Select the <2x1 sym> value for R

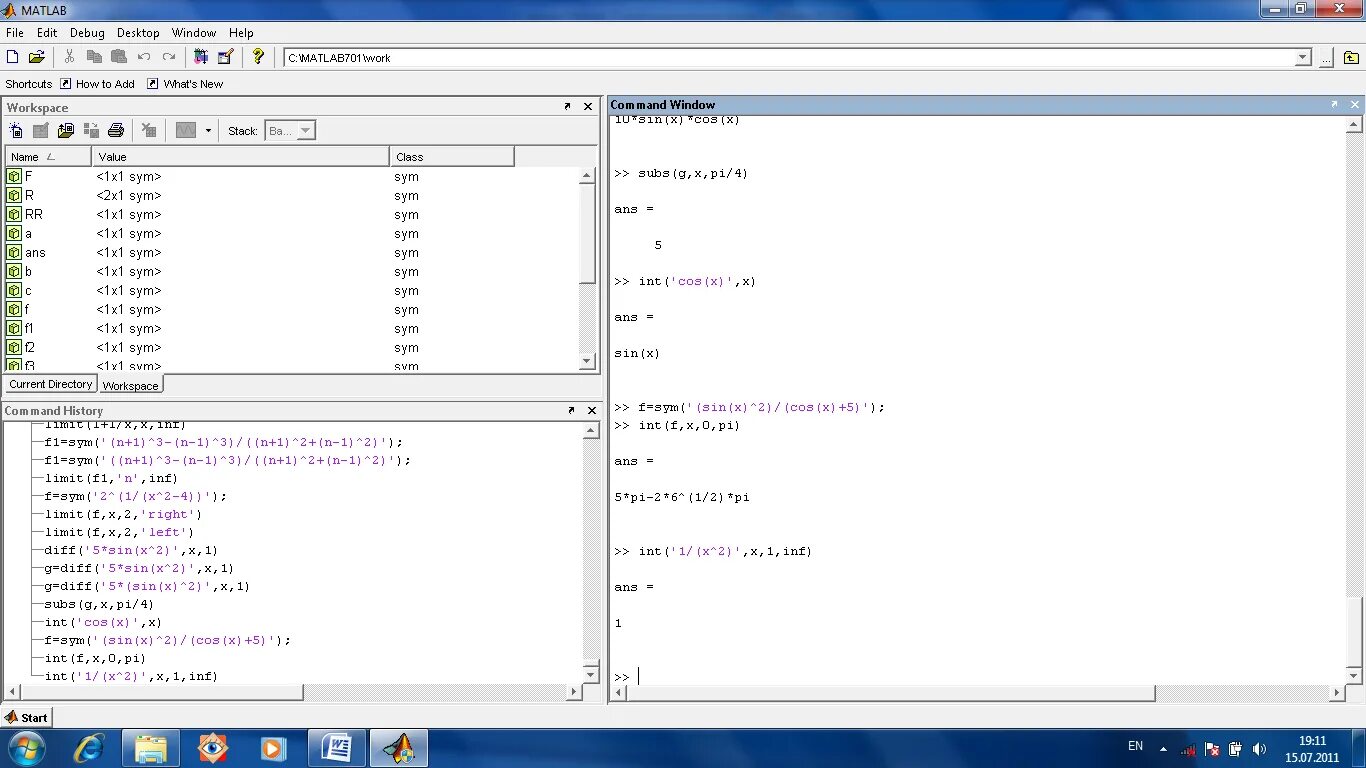[x=129, y=196]
